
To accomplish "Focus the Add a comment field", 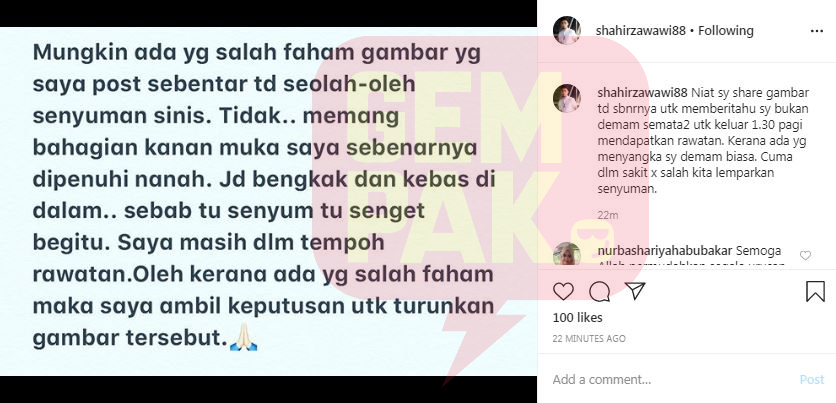I will coord(672,380).
